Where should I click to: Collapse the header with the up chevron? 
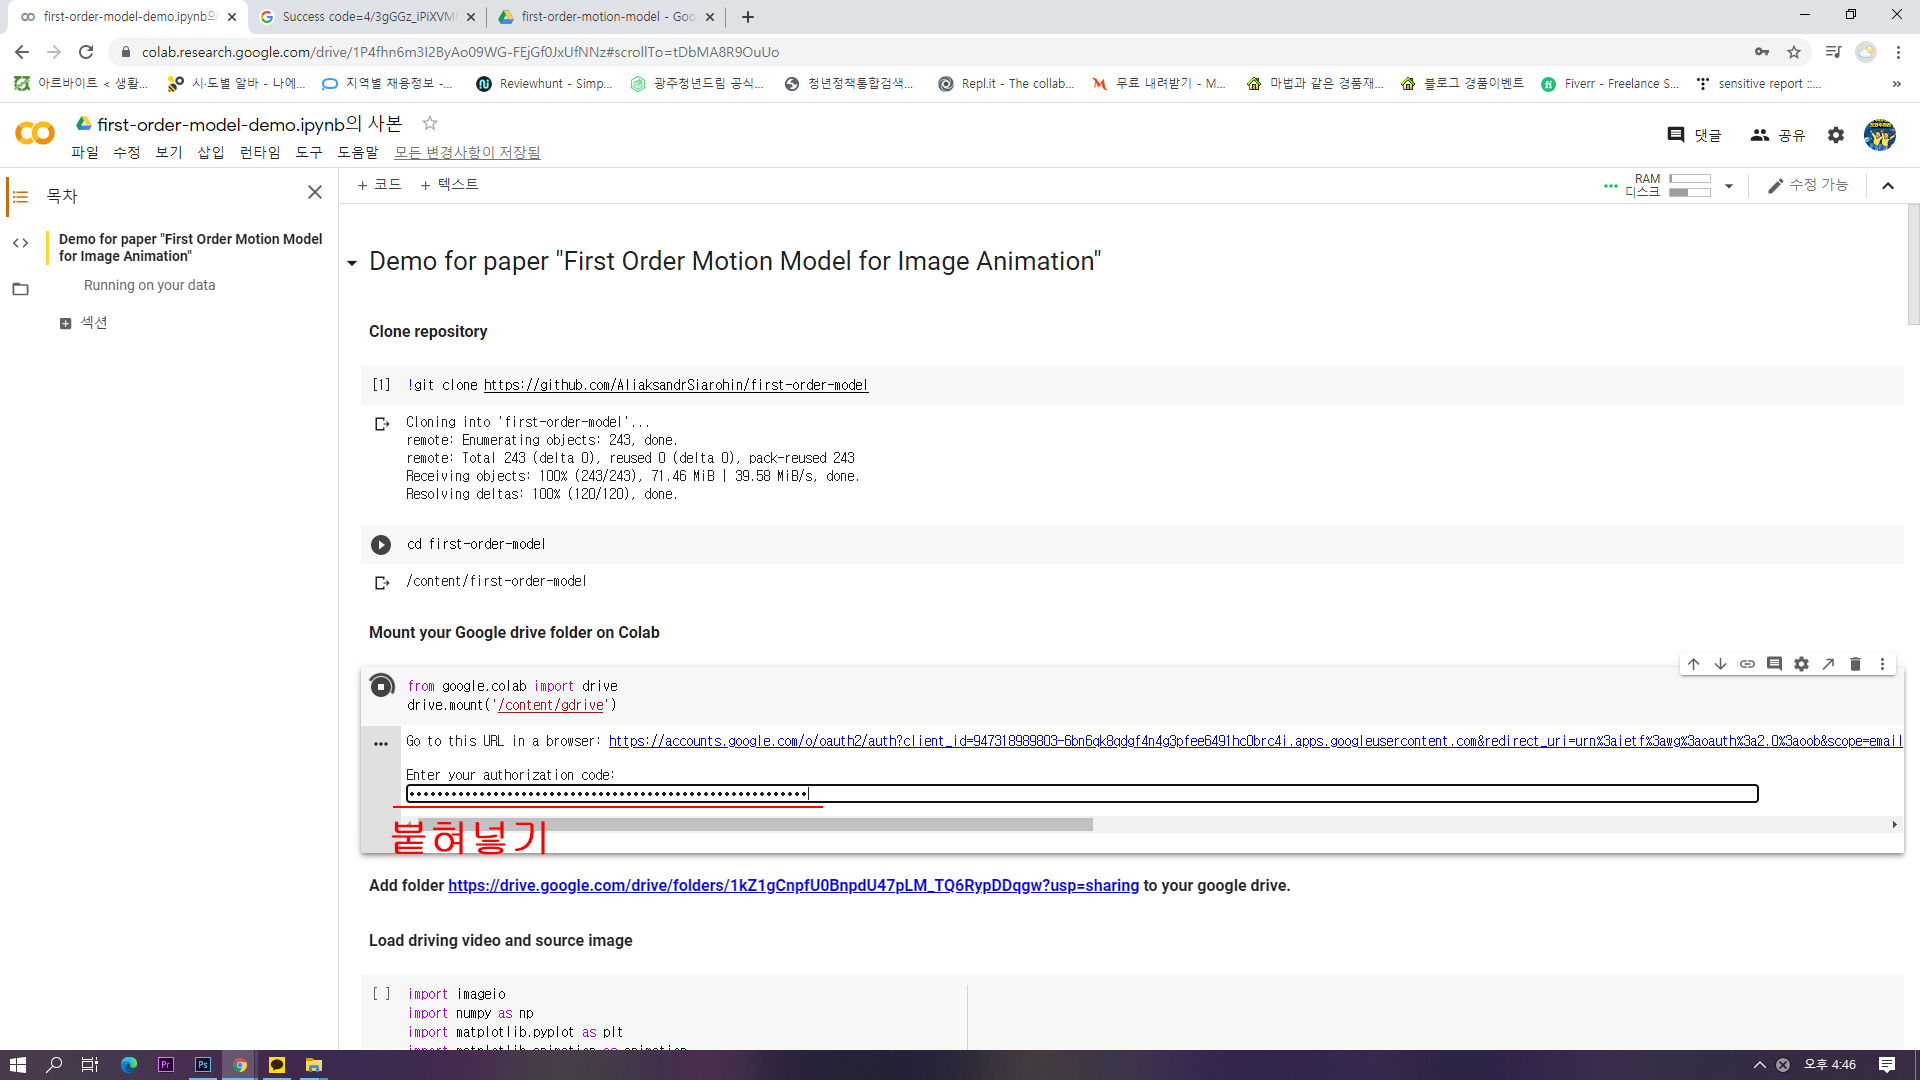[1888, 186]
